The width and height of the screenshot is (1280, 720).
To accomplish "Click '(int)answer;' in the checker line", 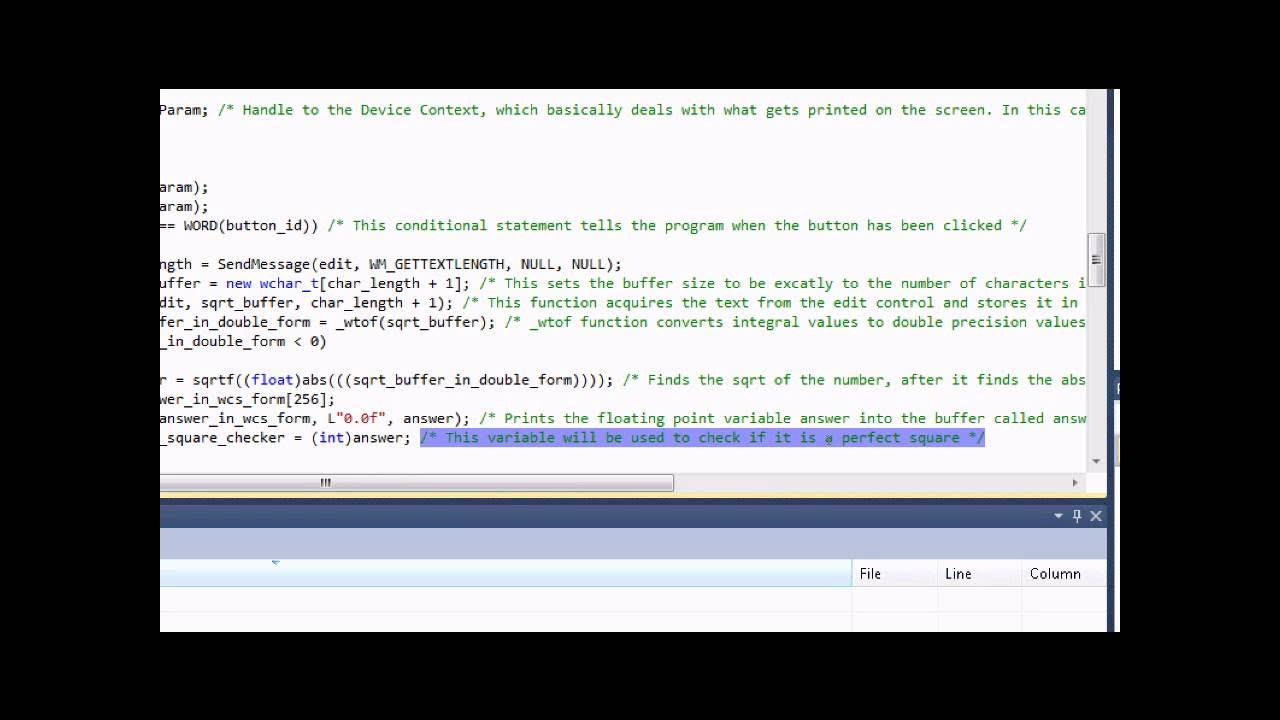I will [361, 438].
